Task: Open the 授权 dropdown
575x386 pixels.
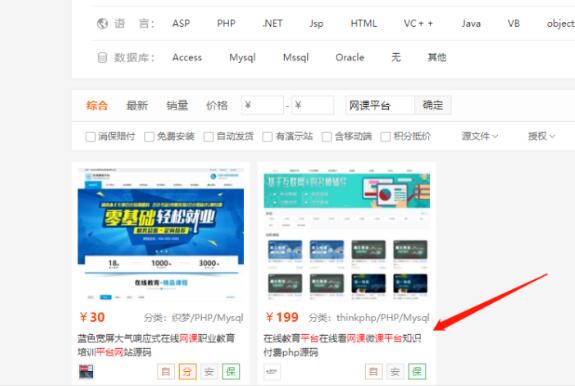Action: coord(542,136)
